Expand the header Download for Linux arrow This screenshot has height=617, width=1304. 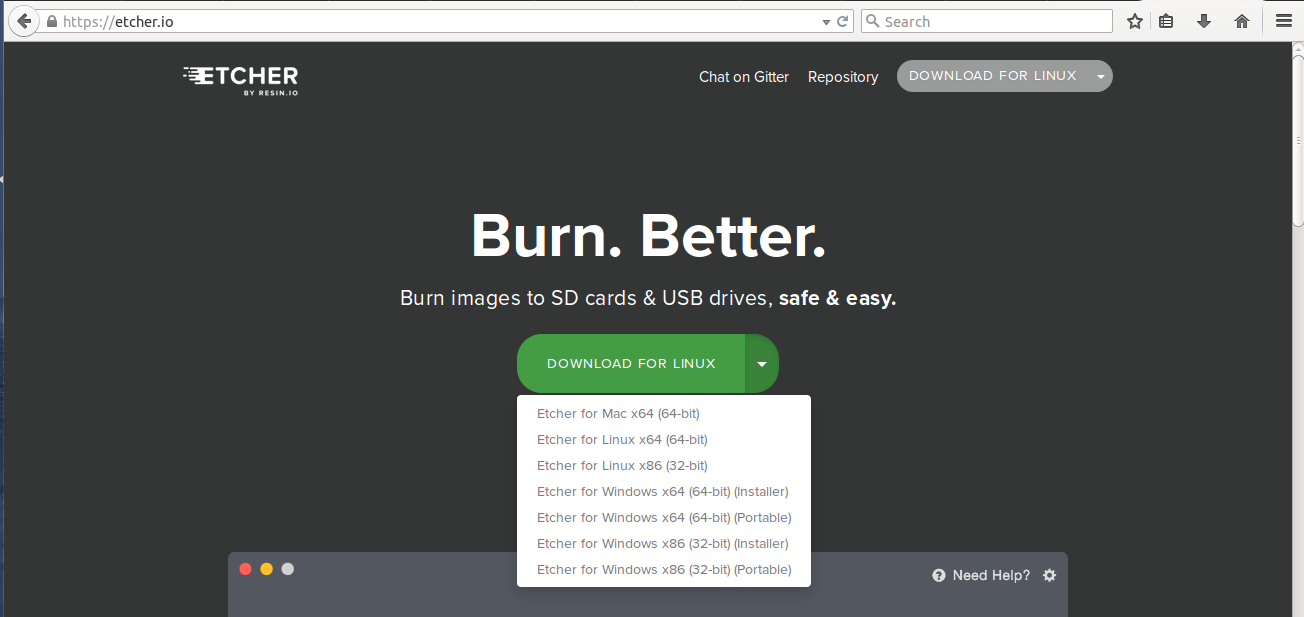click(1100, 76)
